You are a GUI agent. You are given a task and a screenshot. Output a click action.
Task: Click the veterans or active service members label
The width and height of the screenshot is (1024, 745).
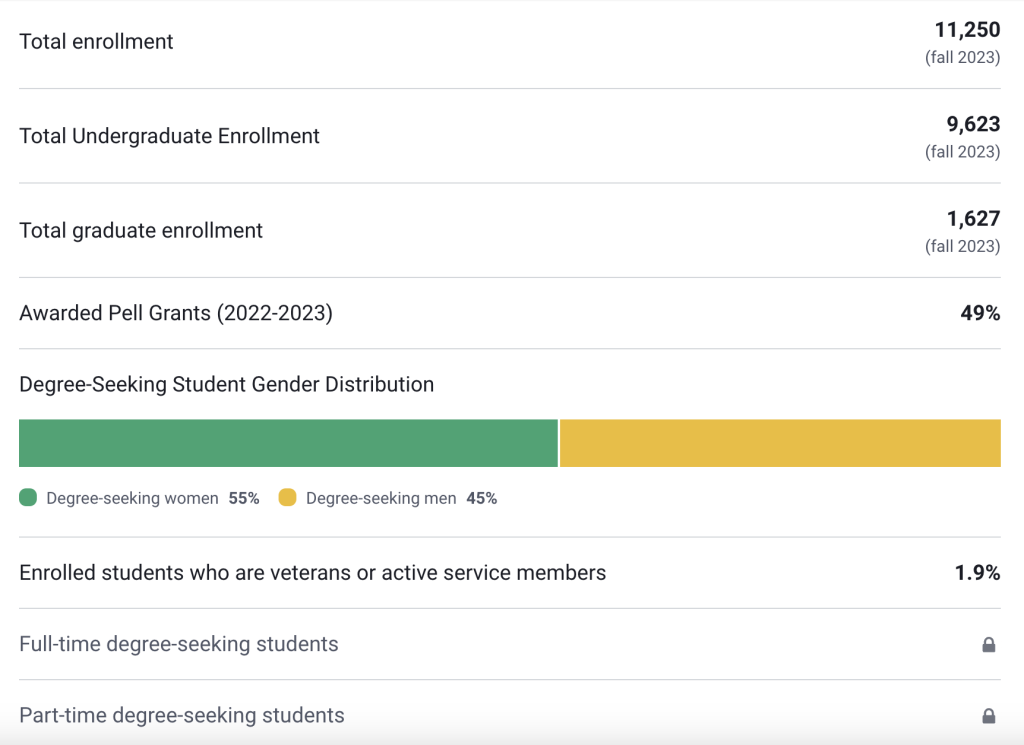click(312, 573)
